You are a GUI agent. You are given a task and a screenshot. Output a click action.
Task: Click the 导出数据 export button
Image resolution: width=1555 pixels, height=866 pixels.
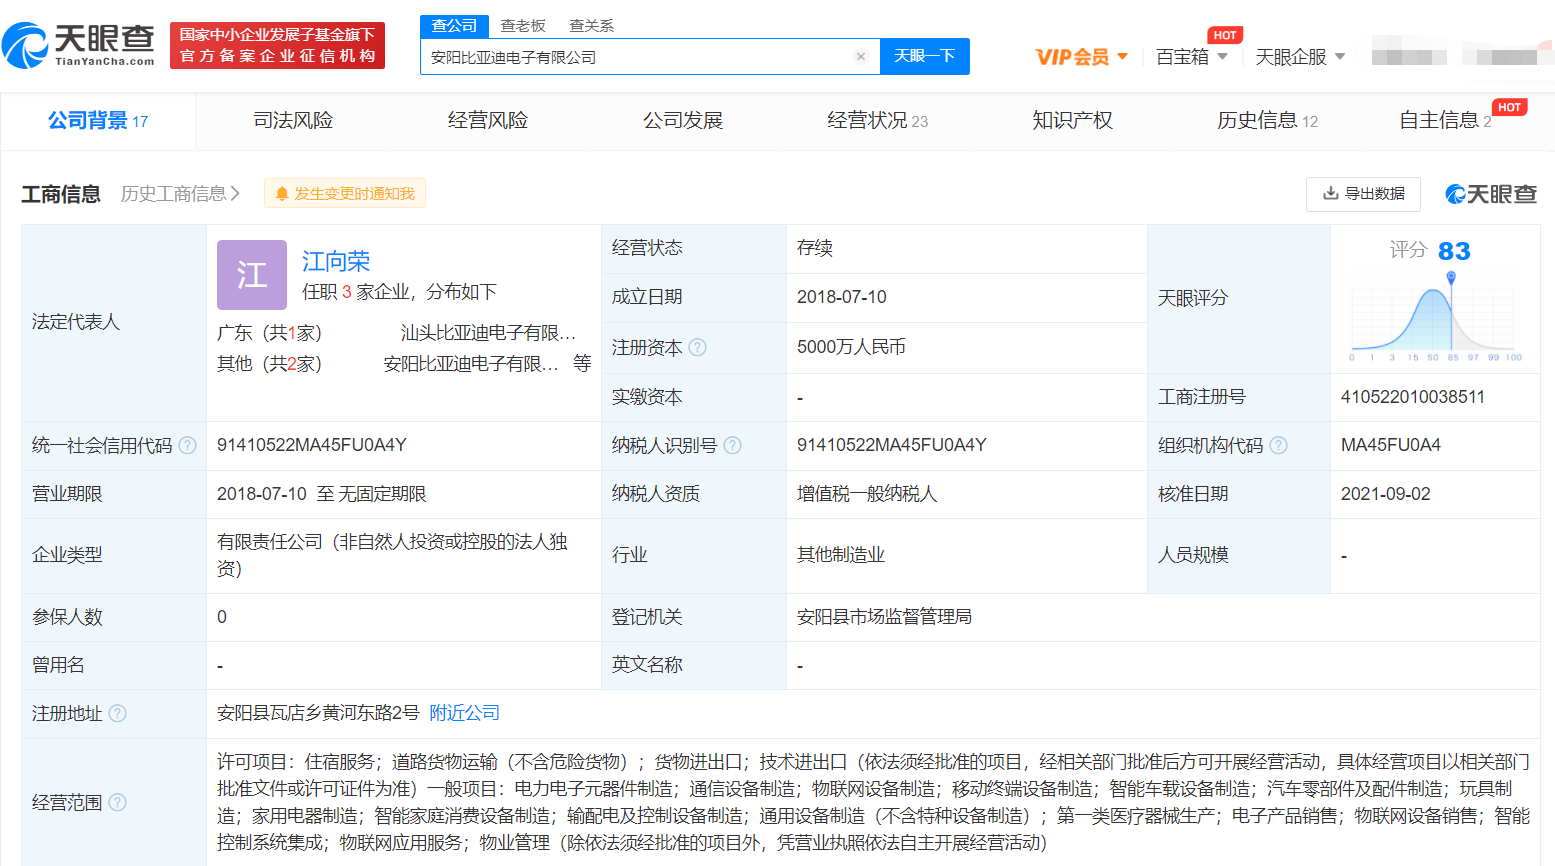point(1363,194)
